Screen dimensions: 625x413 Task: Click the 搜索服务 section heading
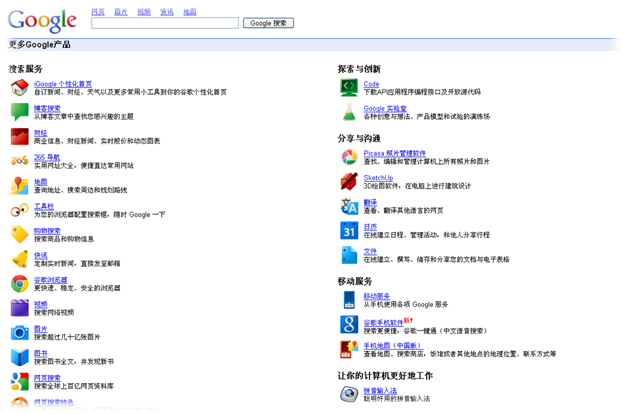point(26,69)
